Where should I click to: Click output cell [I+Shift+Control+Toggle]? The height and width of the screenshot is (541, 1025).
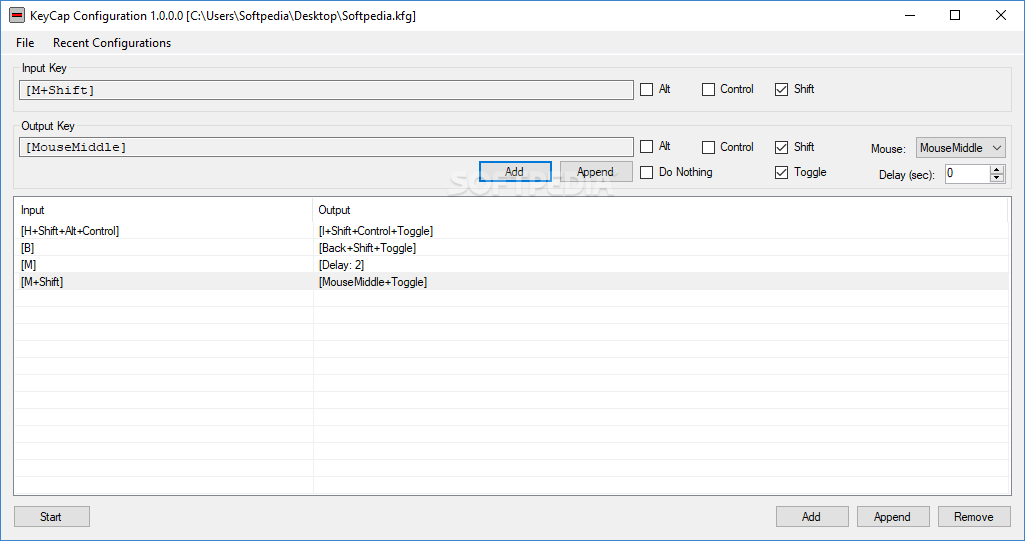pos(376,231)
